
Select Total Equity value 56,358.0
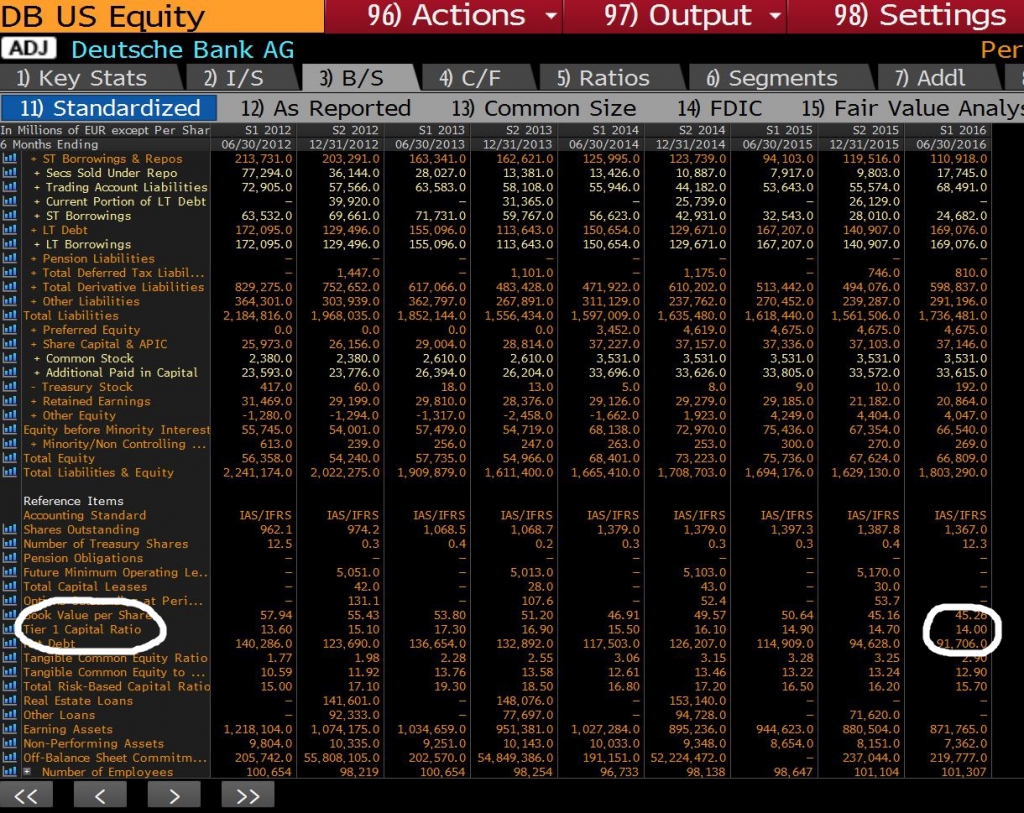(262, 458)
